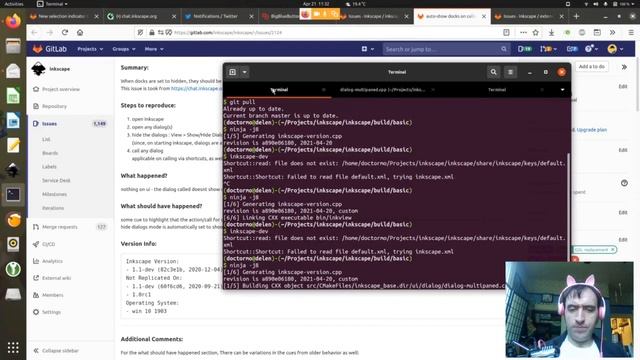Image resolution: width=640 pixels, height=360 pixels.
Task: Expand the GitLab Groups dropdown
Action: pos(124,49)
